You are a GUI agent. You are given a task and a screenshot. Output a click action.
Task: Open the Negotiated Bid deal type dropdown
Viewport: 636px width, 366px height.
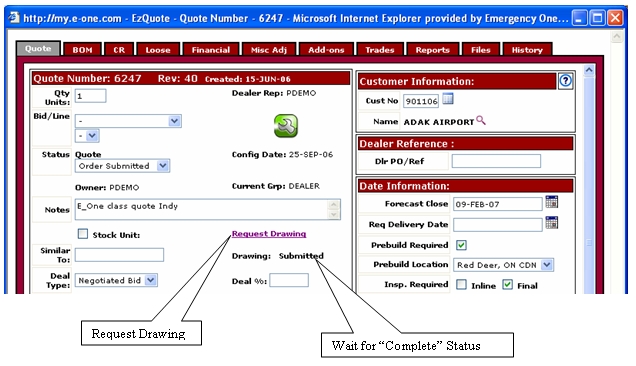click(x=116, y=280)
